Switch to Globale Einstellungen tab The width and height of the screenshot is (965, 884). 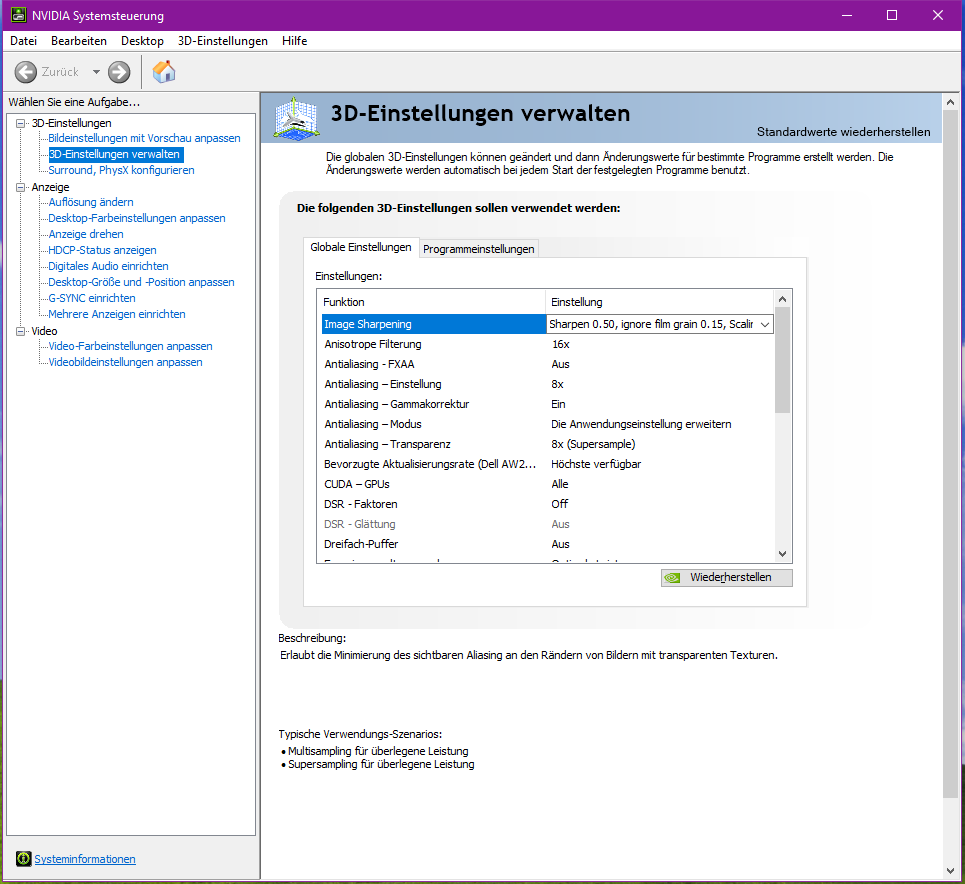coord(361,247)
